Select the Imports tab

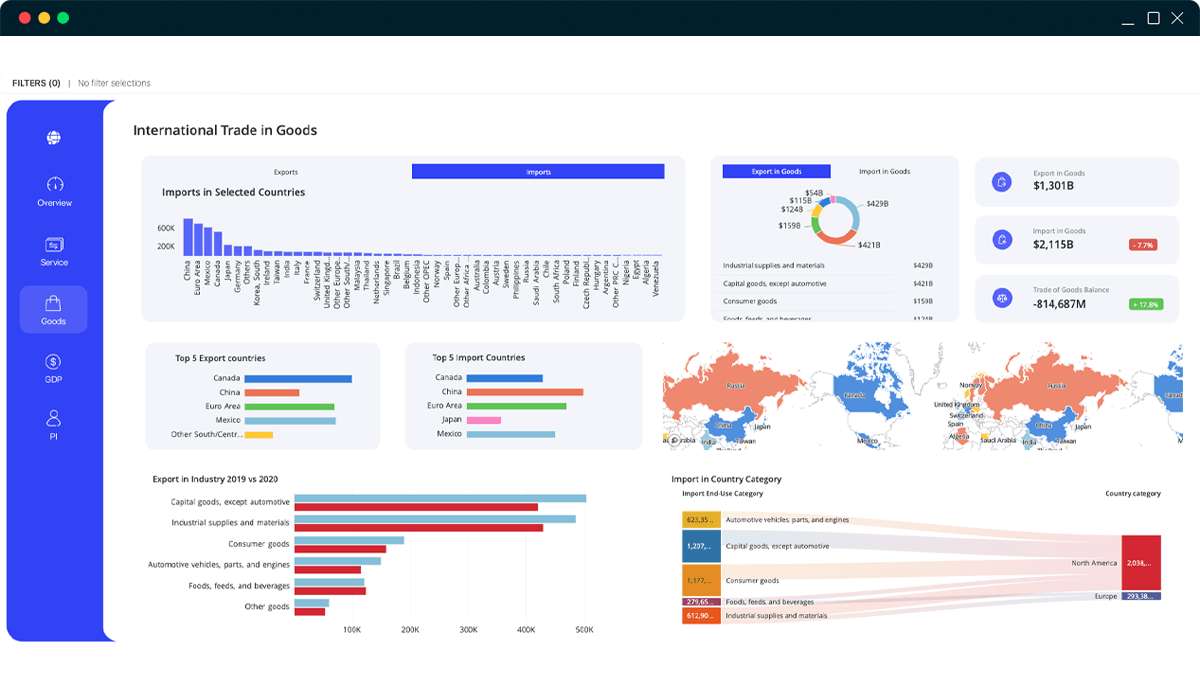click(538, 172)
